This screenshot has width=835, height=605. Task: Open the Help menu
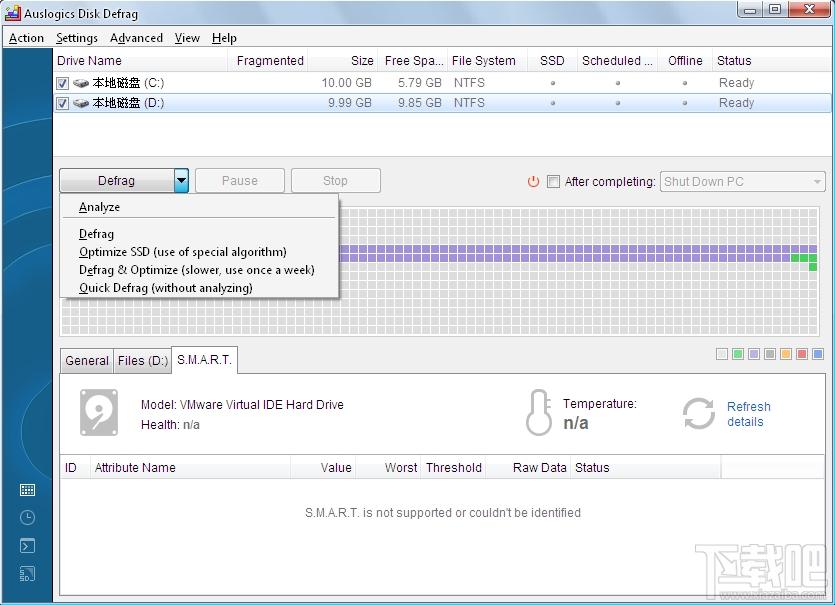[x=224, y=38]
